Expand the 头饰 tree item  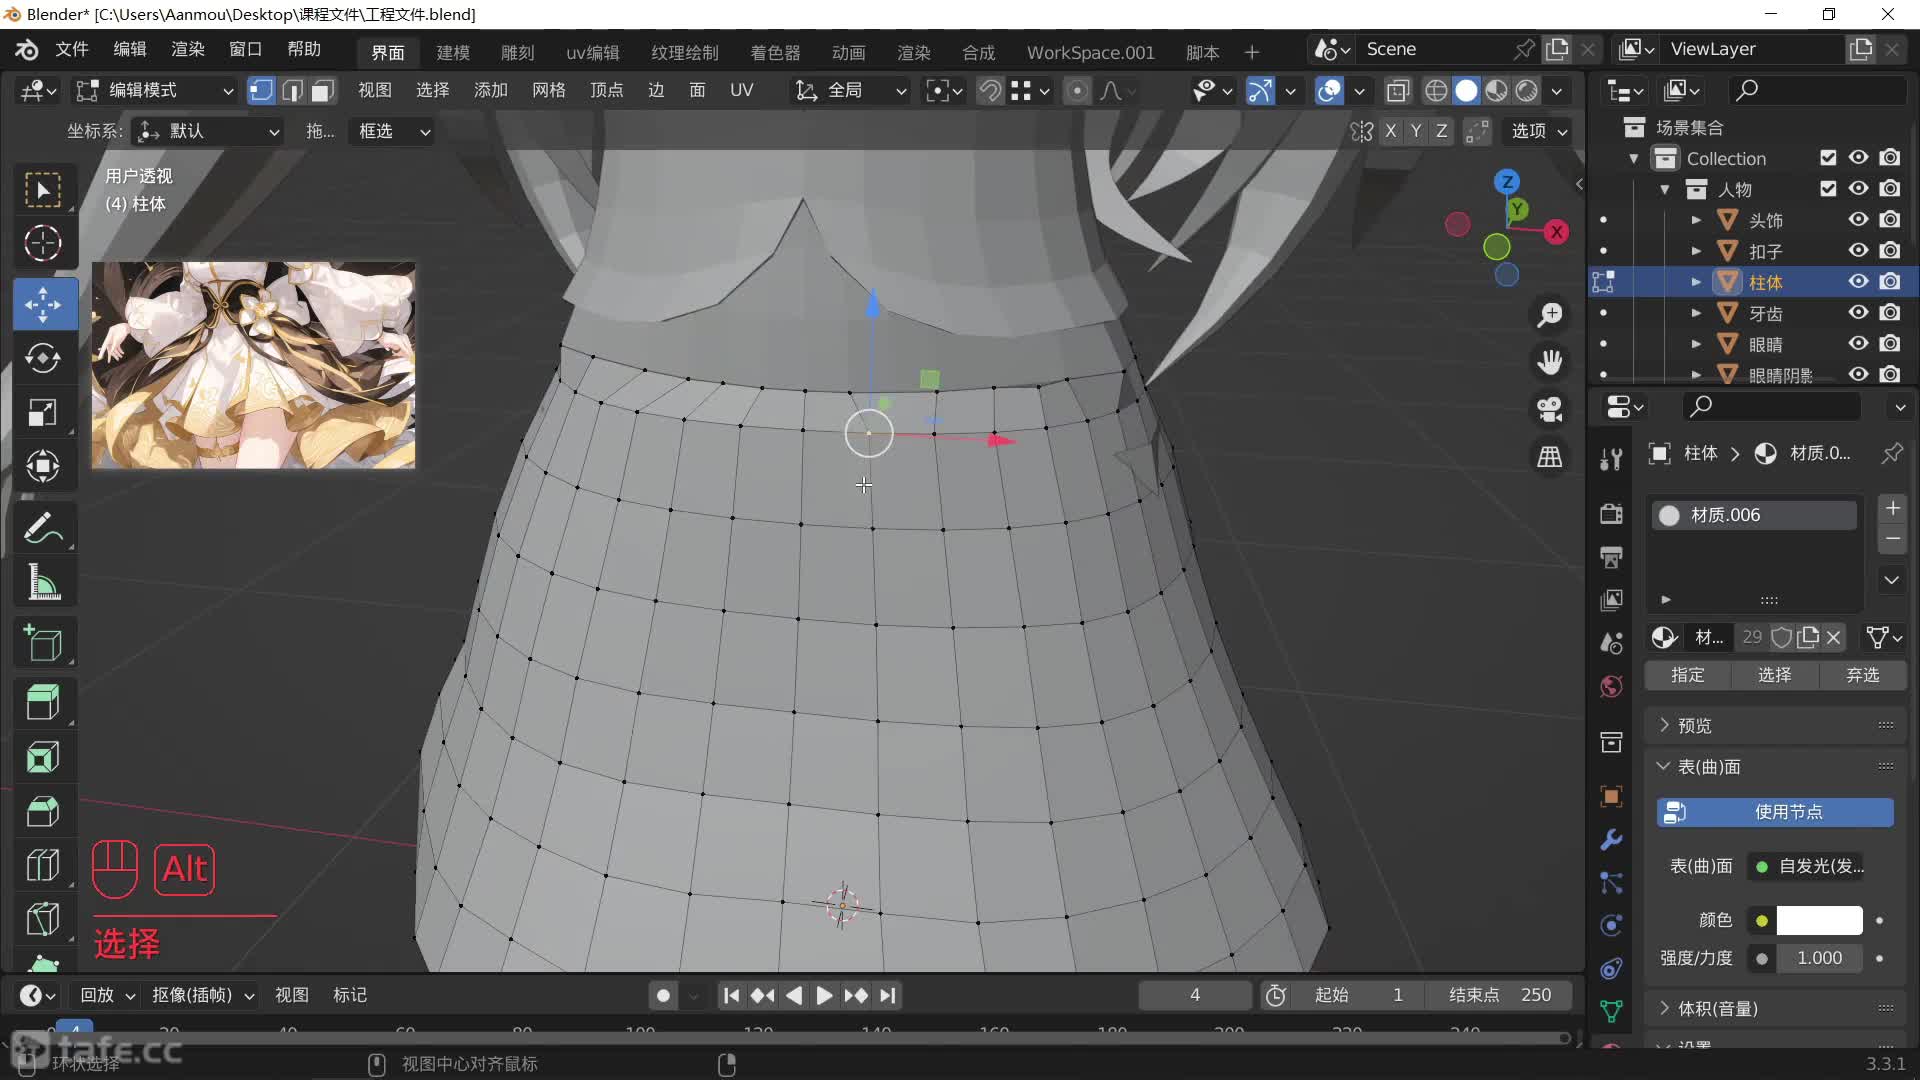pos(1696,220)
